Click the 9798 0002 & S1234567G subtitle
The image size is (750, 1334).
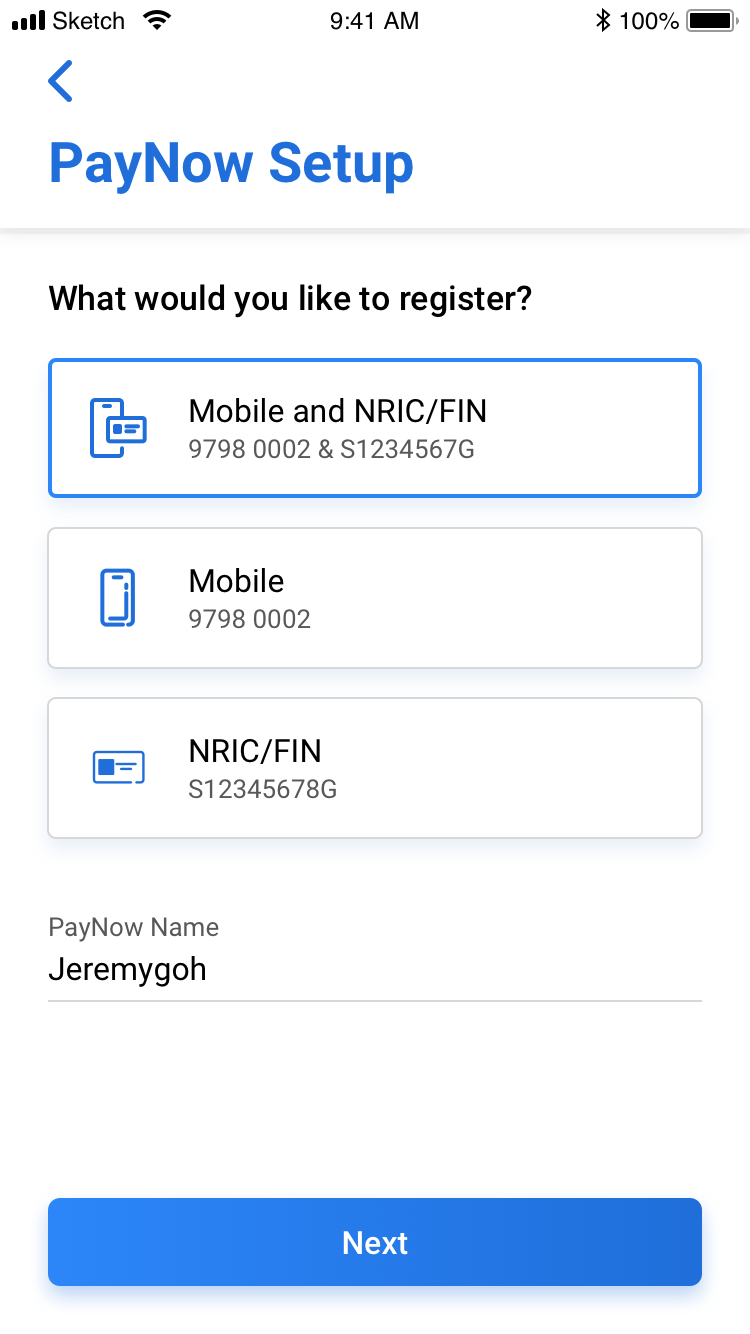(331, 450)
